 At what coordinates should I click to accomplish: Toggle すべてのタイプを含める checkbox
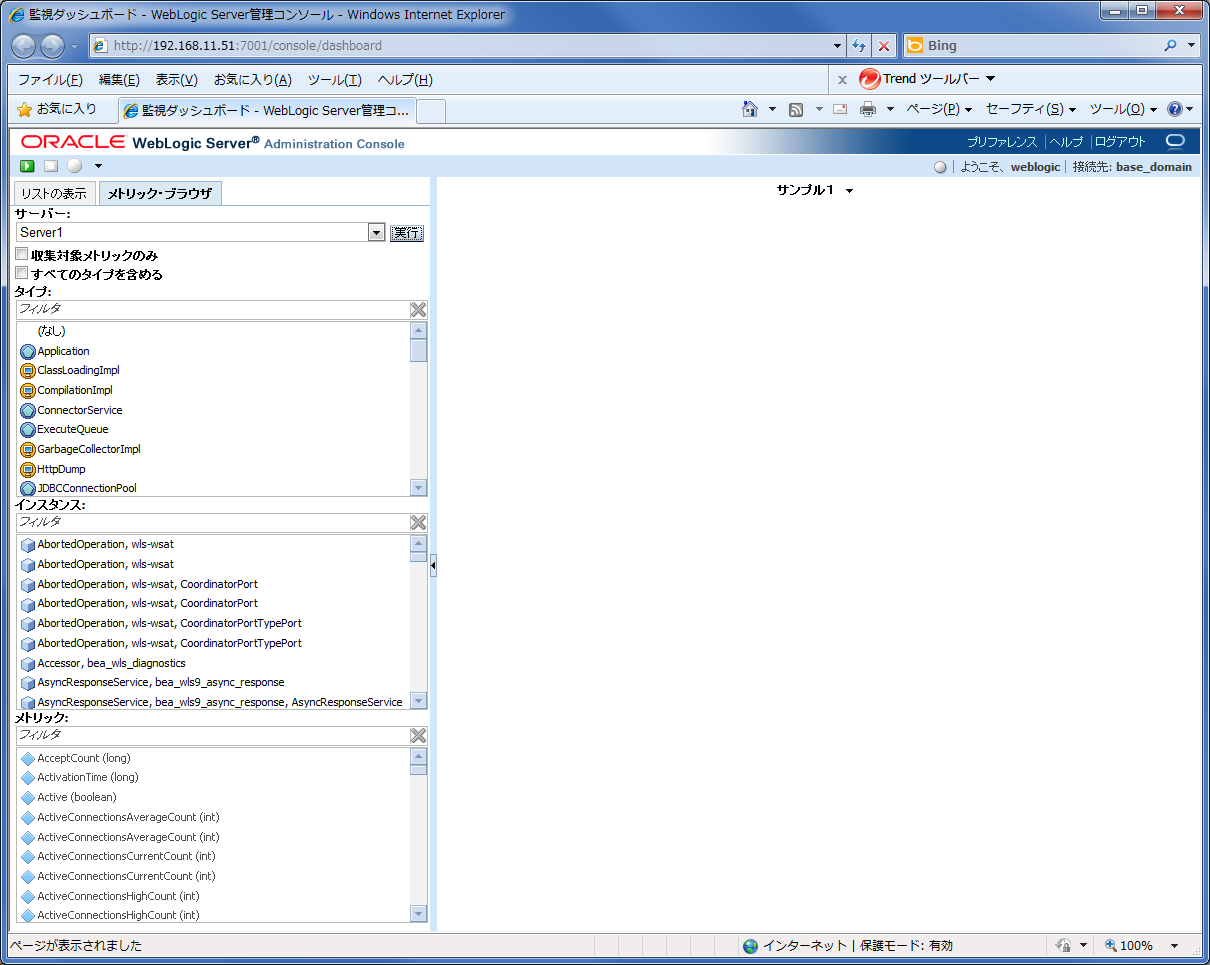[22, 273]
